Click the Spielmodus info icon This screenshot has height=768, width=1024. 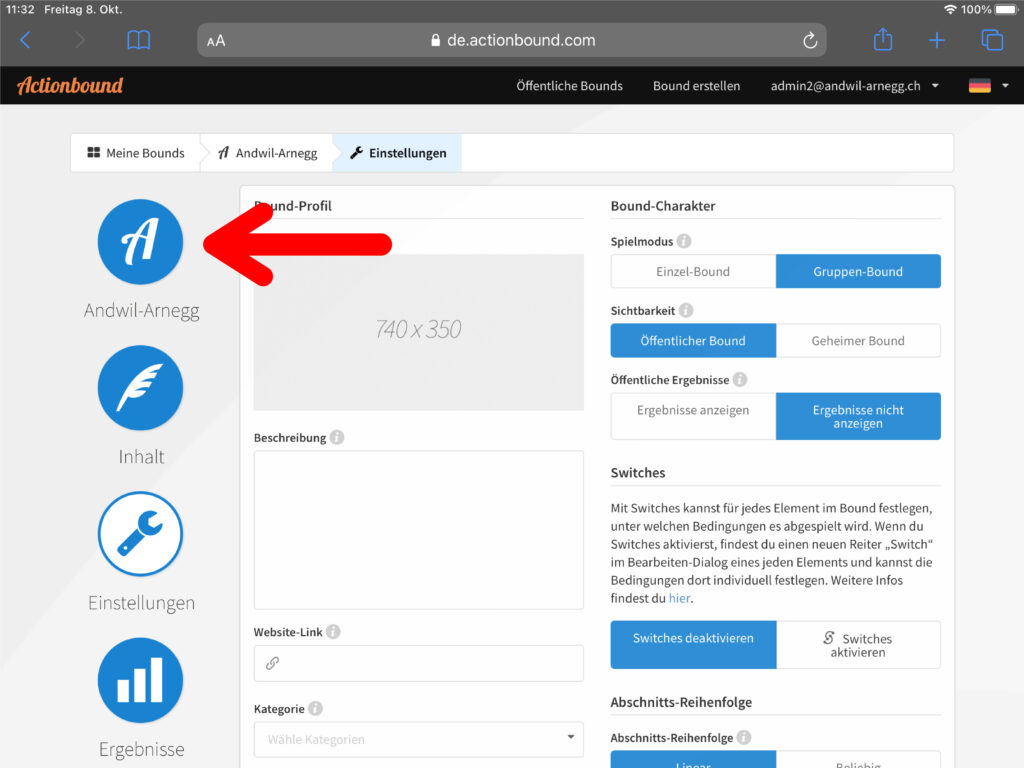coord(684,242)
